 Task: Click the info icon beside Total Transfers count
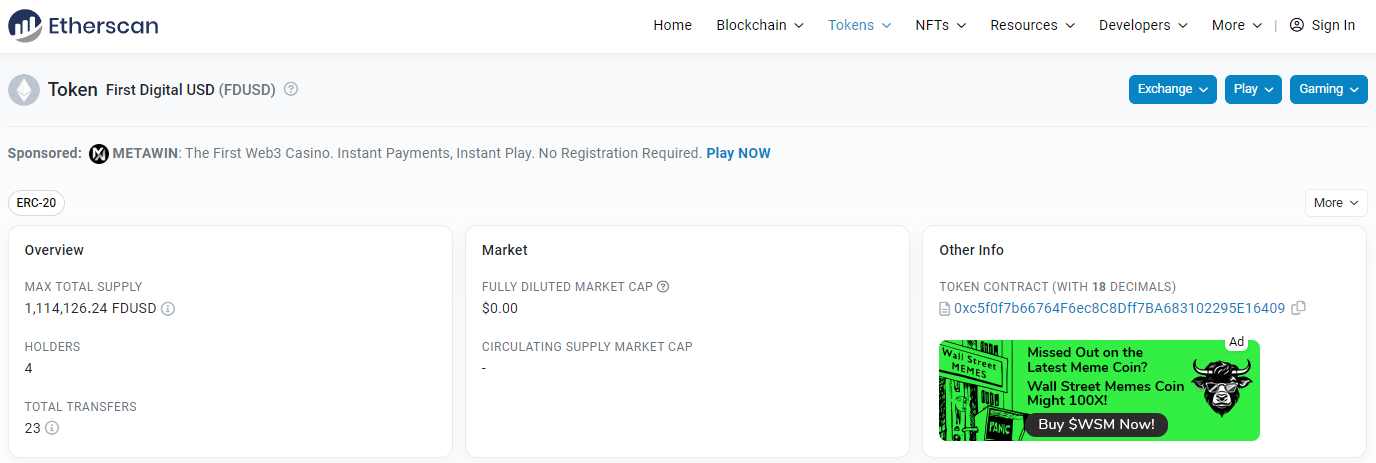[x=52, y=428]
